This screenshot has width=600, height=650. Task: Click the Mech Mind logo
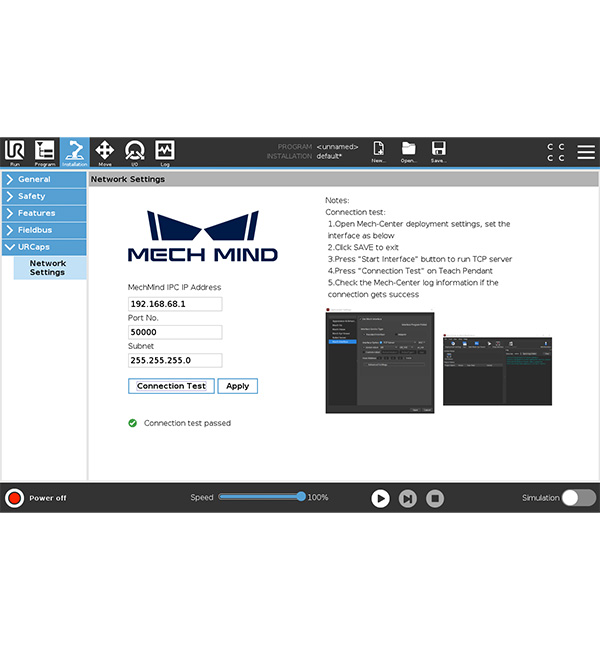pyautogui.click(x=203, y=236)
